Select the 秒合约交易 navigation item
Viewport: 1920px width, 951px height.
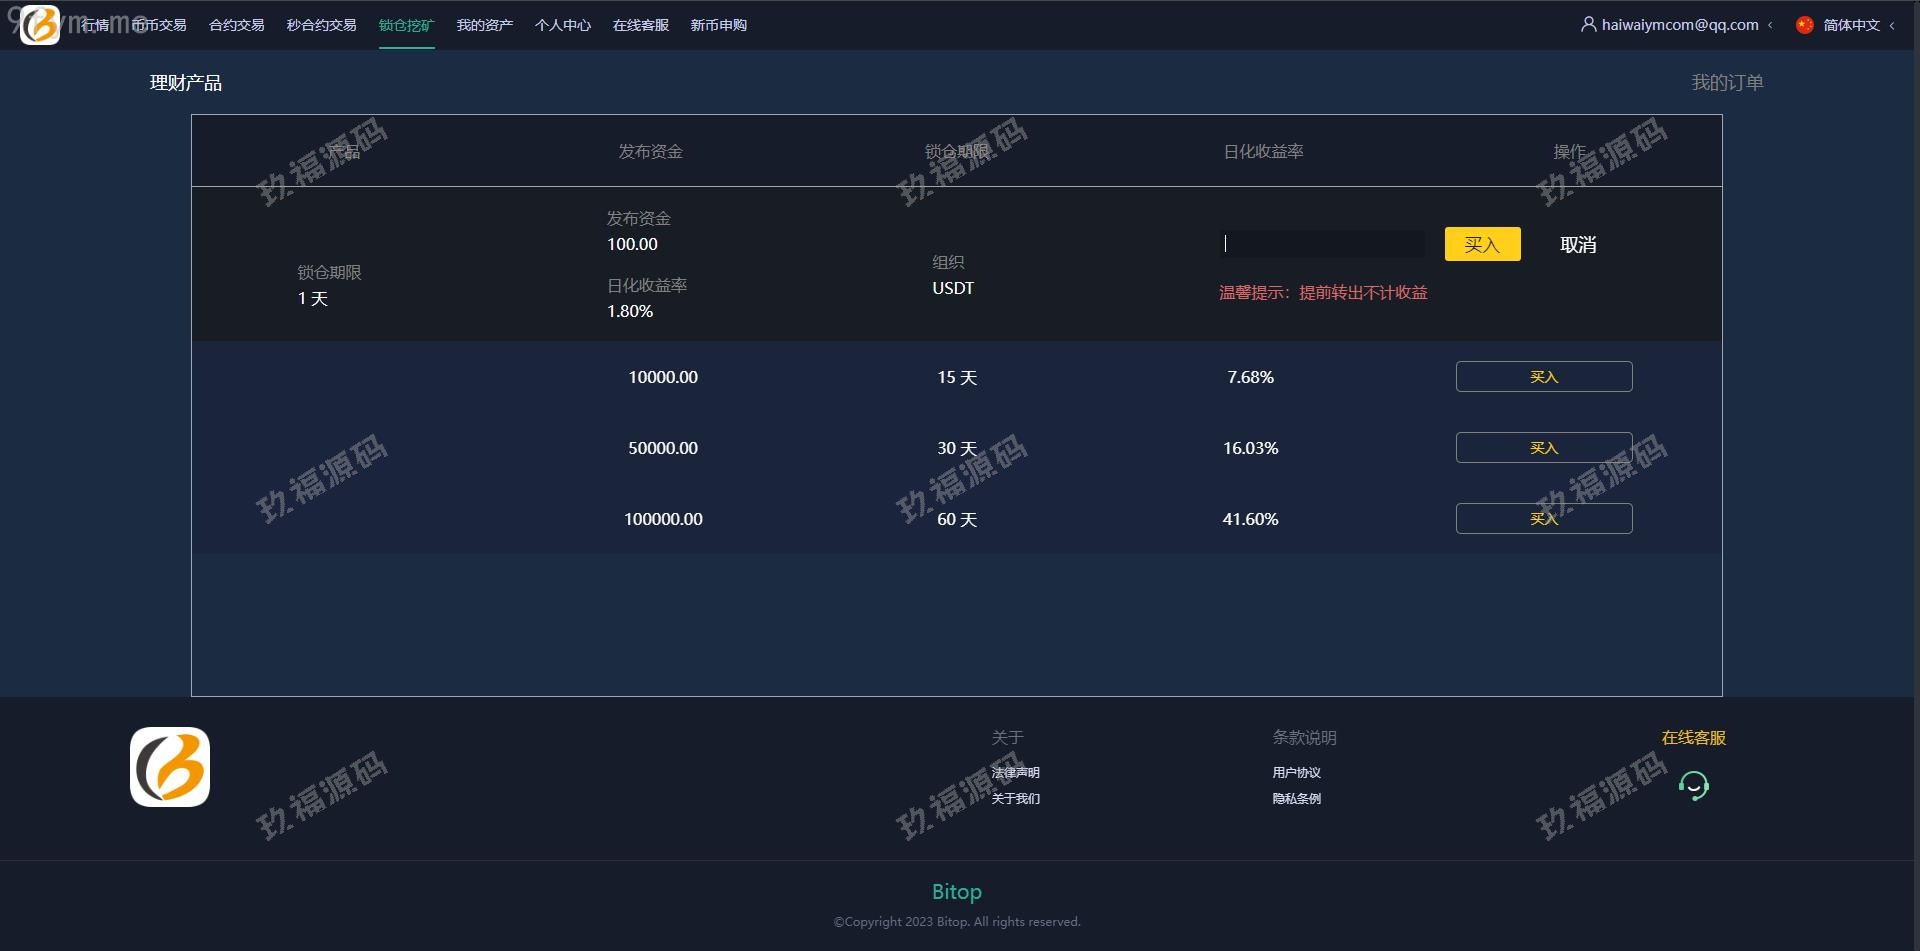point(321,25)
